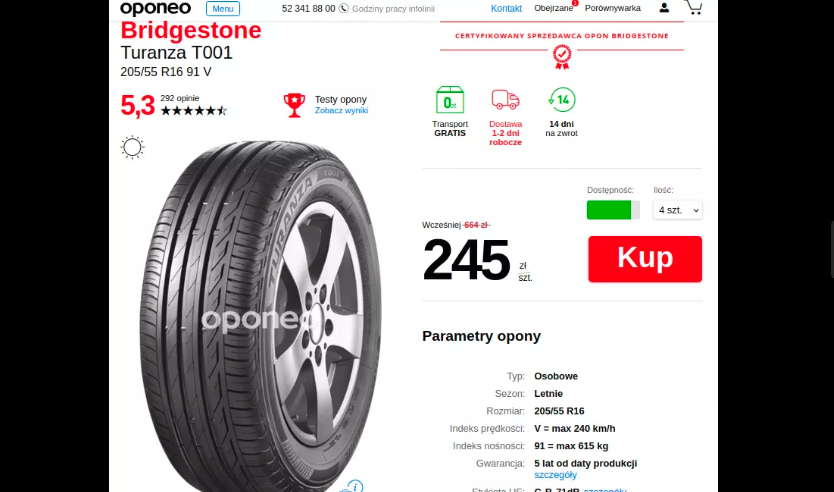Click the Turanza tire product image
This screenshot has height=492, width=834.
[x=261, y=316]
